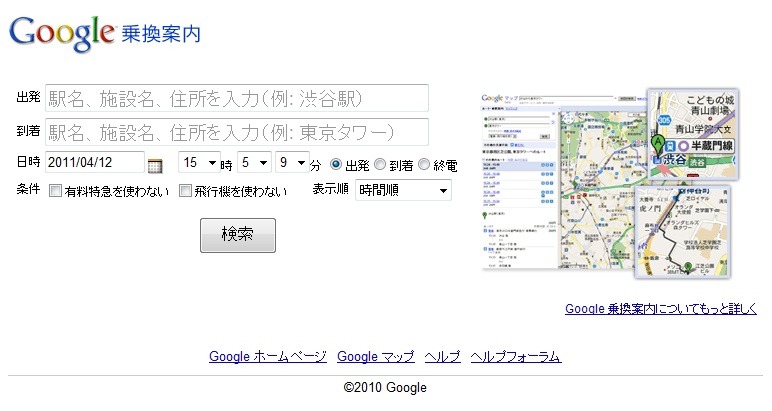Screen dimensions: 772x411
Task: Click the walking route map inset thumbnail
Action: pos(683,231)
